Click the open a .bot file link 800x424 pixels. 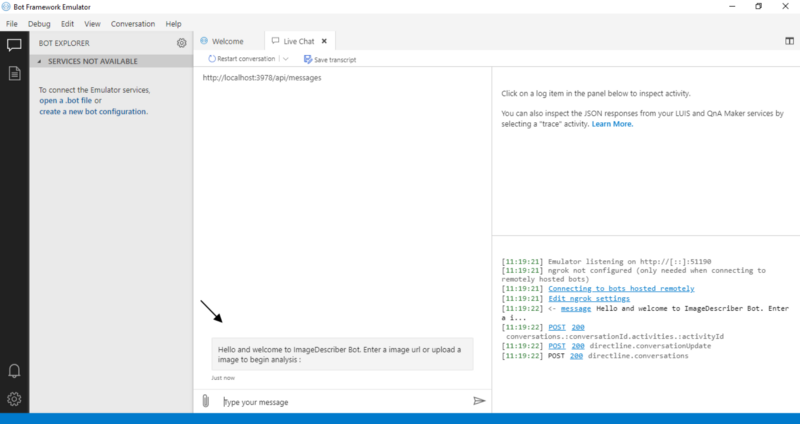[x=66, y=101]
